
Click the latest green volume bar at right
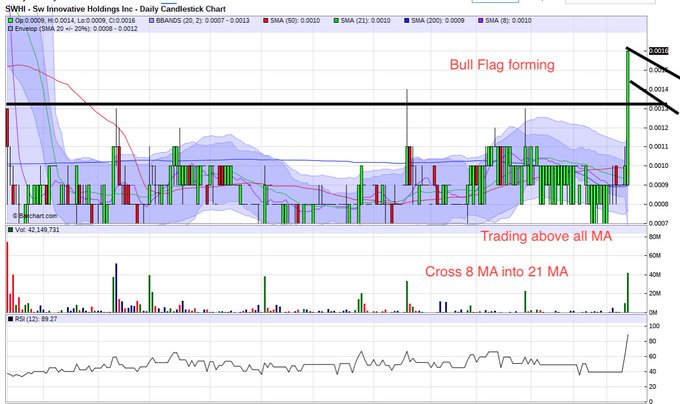[628, 293]
